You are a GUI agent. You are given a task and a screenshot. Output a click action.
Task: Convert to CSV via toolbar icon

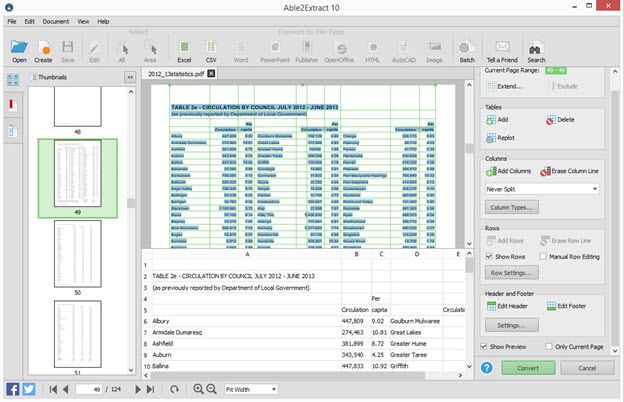click(211, 51)
